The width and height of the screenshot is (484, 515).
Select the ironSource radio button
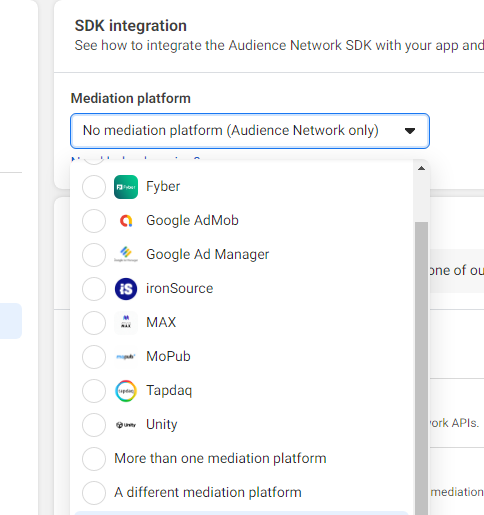tap(94, 289)
